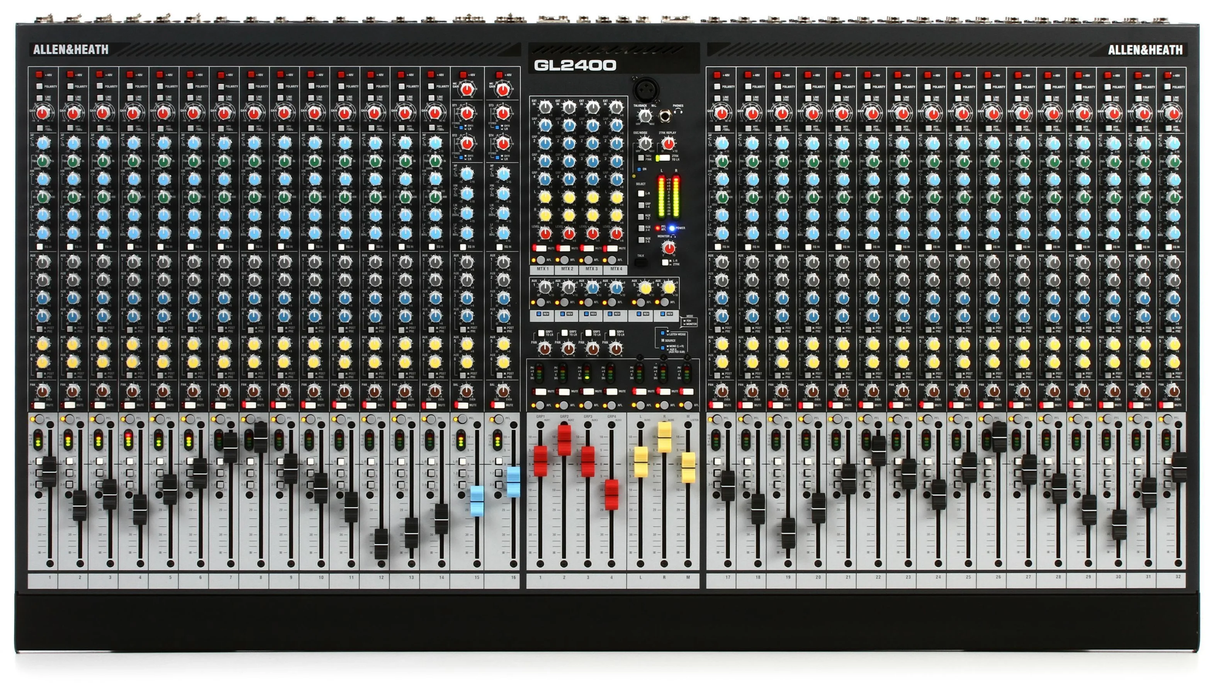The width and height of the screenshot is (1214, 695).
Task: Turn the talkback level knob
Action: click(644, 117)
